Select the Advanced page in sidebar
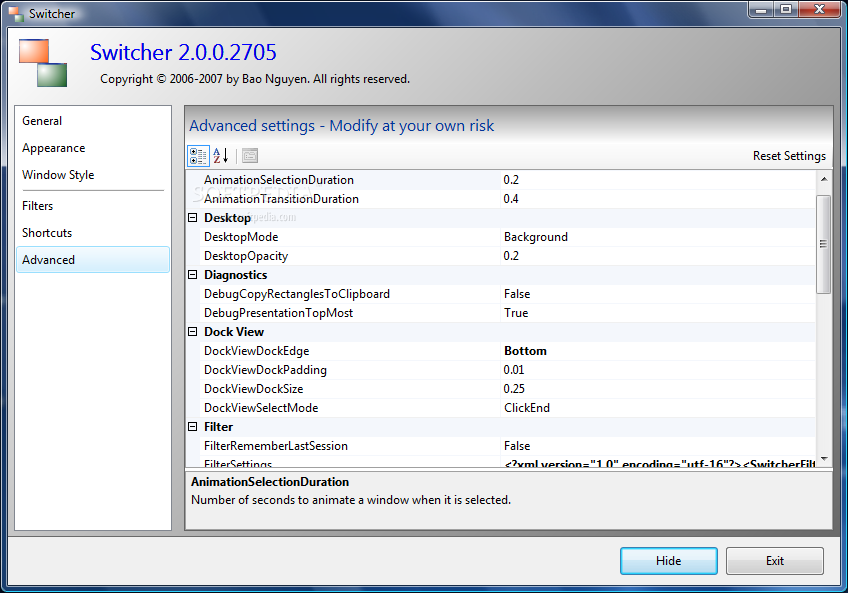848x593 pixels. point(93,260)
